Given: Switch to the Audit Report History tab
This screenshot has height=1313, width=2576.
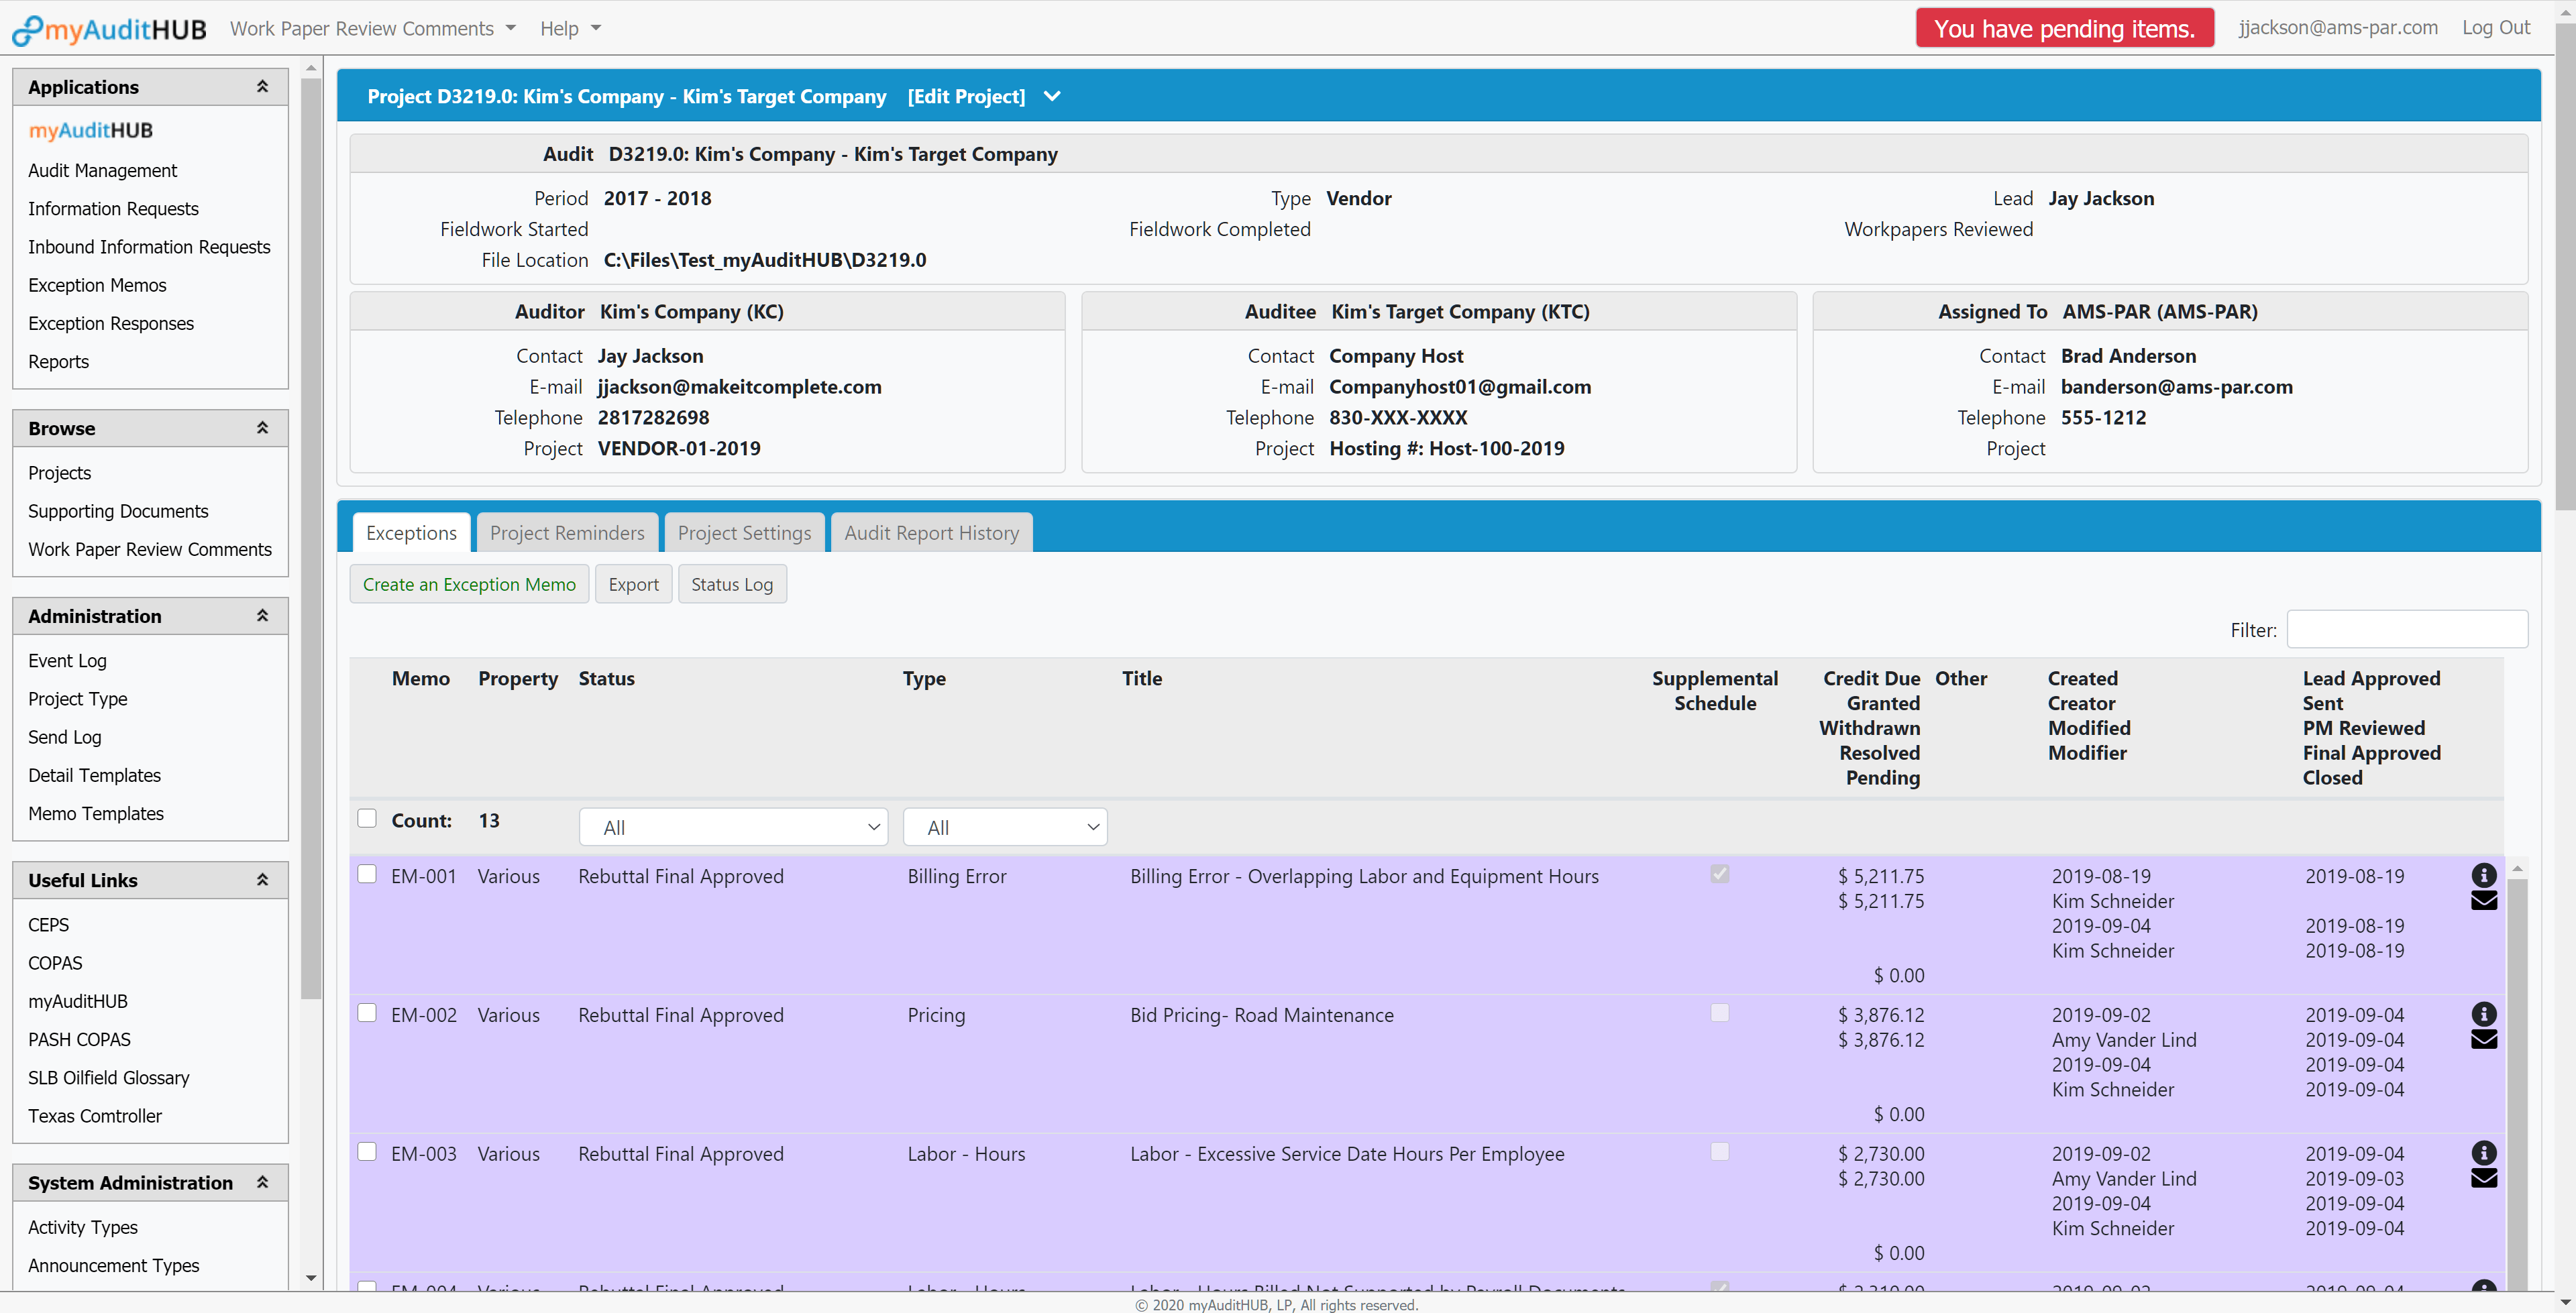Looking at the screenshot, I should pos(931,532).
